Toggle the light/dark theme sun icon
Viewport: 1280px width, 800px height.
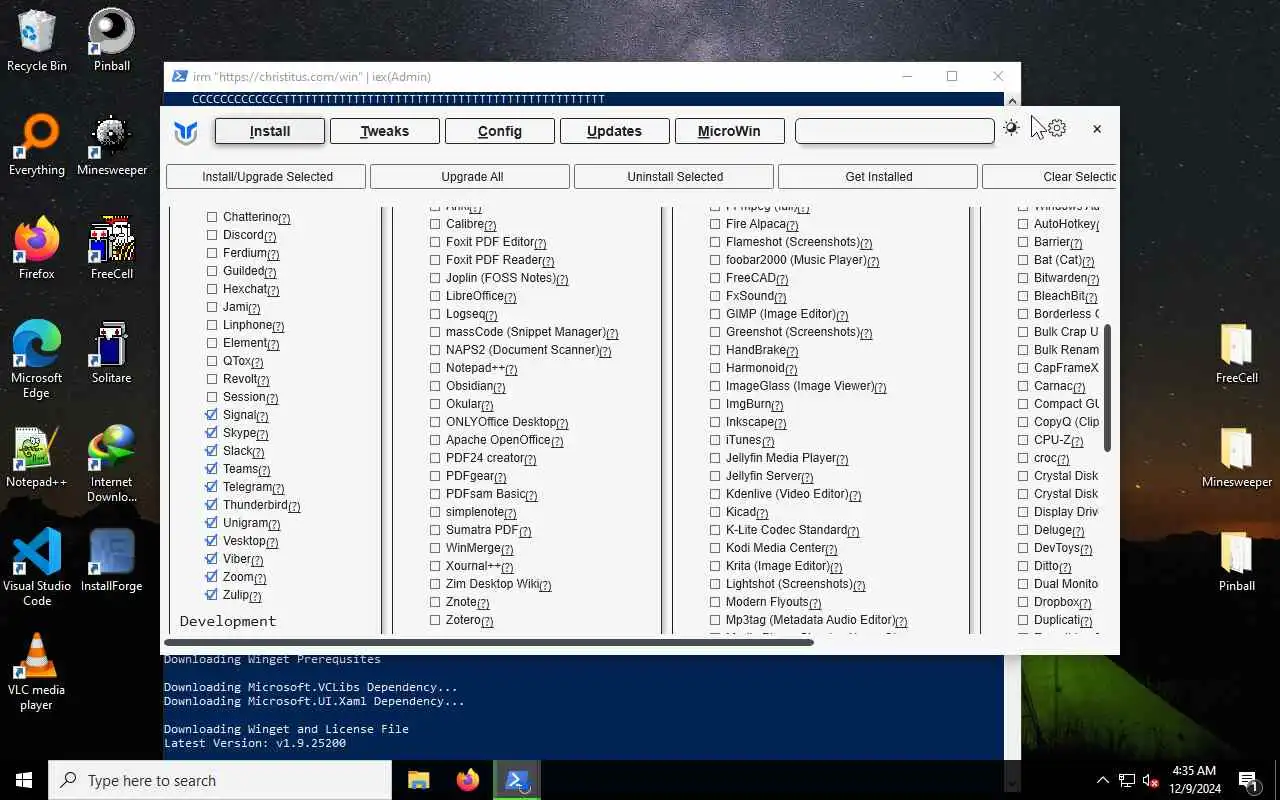pyautogui.click(x=1011, y=128)
